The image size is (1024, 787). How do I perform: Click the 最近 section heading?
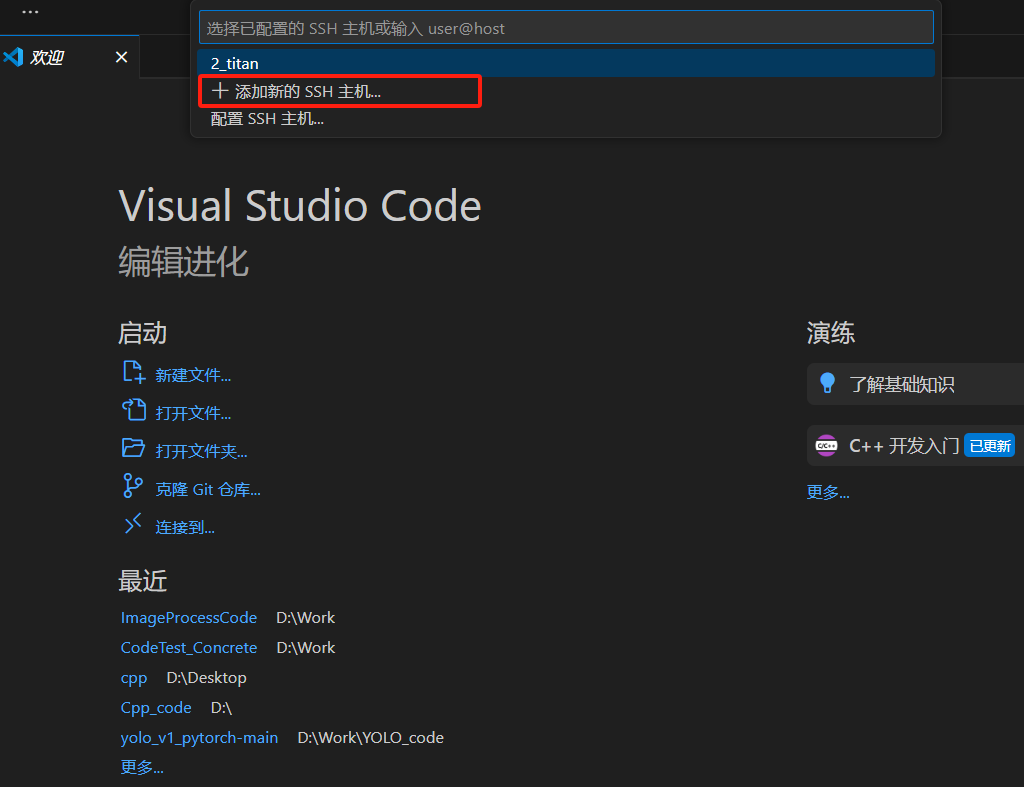pyautogui.click(x=142, y=581)
